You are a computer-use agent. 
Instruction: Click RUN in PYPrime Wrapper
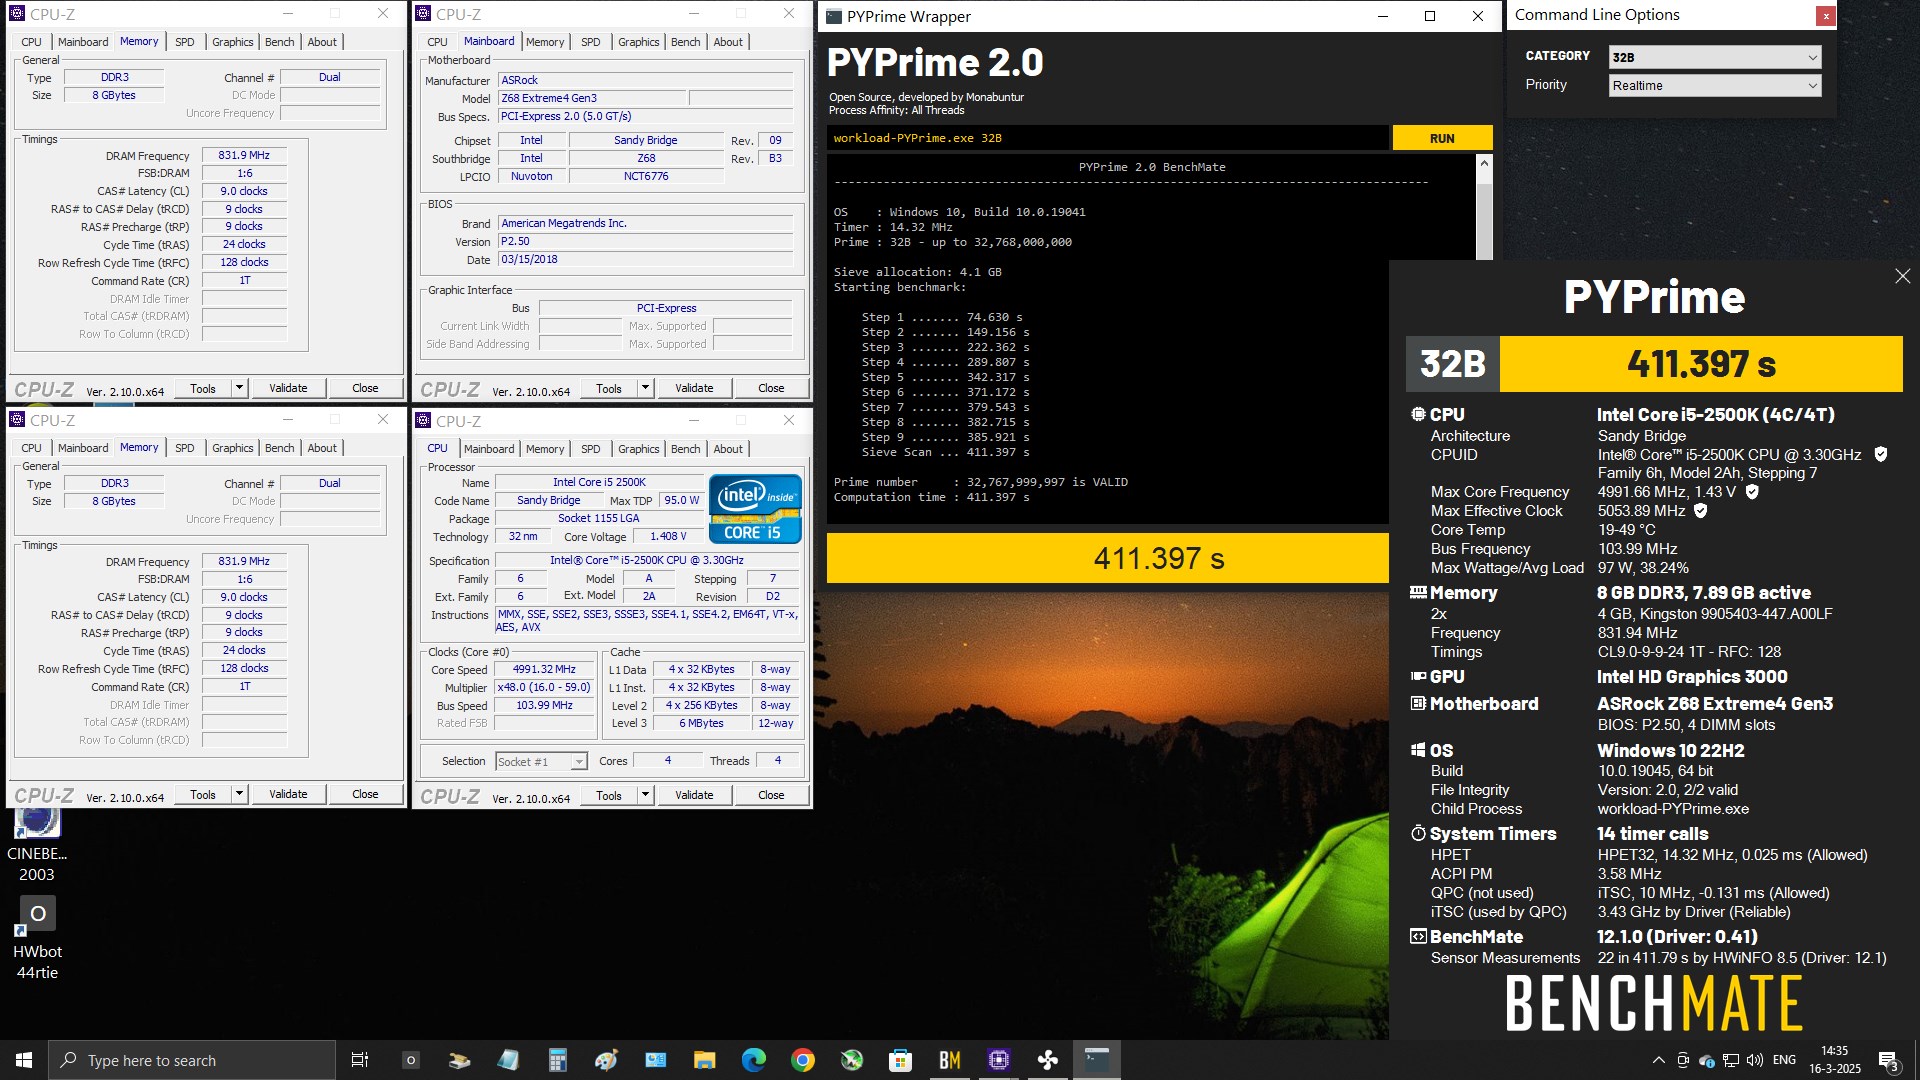pyautogui.click(x=1442, y=138)
